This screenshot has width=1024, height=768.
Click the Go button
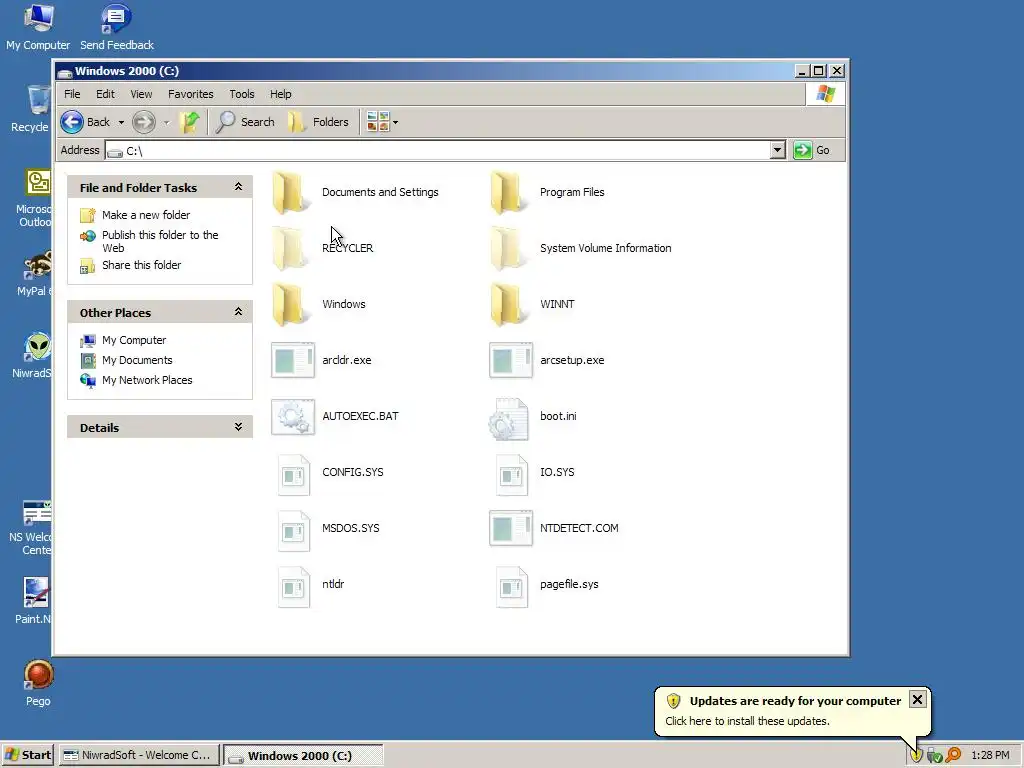812,150
